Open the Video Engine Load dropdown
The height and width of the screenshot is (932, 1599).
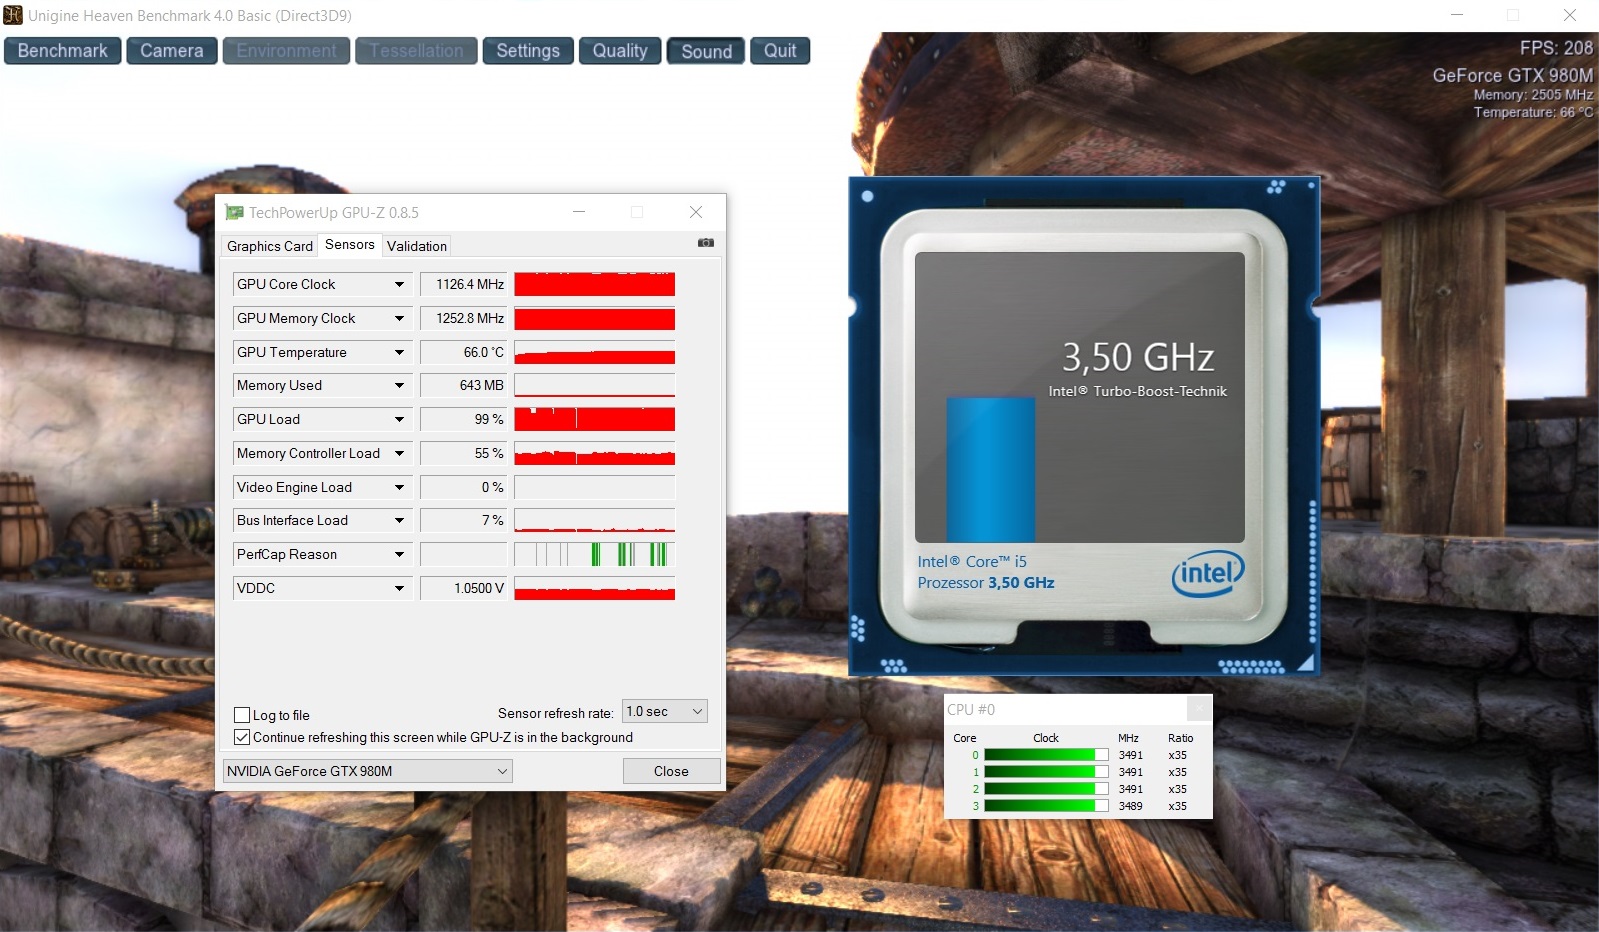(399, 488)
